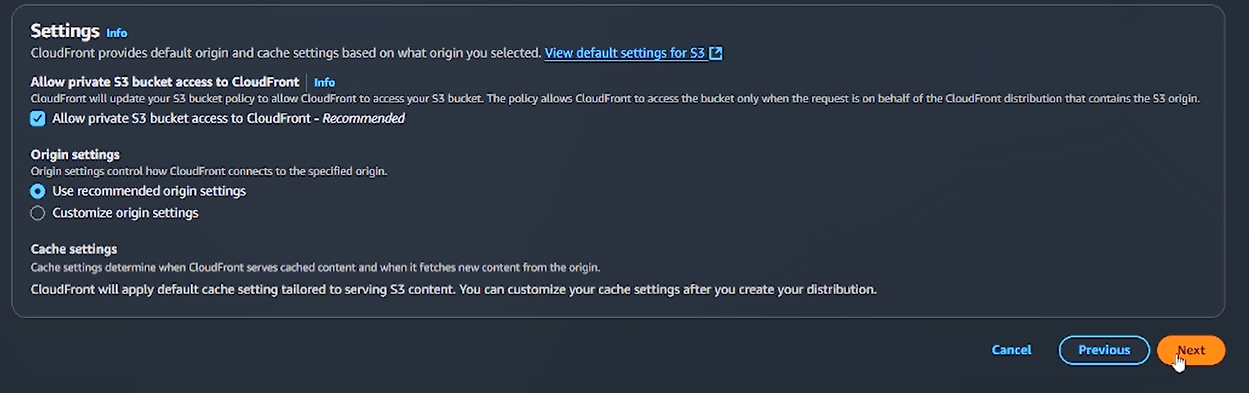Click the 'CloudFront will apply default cache setting' paragraph

[454, 290]
